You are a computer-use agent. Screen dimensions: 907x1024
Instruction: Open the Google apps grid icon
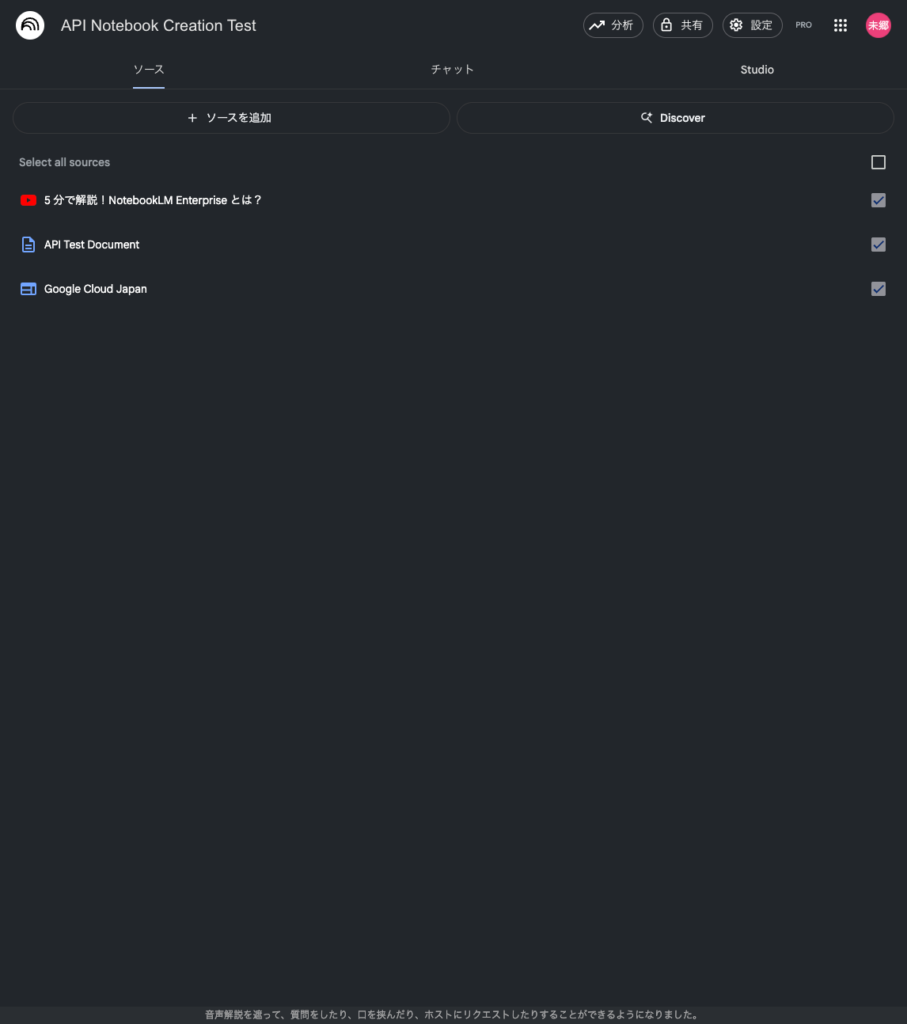point(840,25)
